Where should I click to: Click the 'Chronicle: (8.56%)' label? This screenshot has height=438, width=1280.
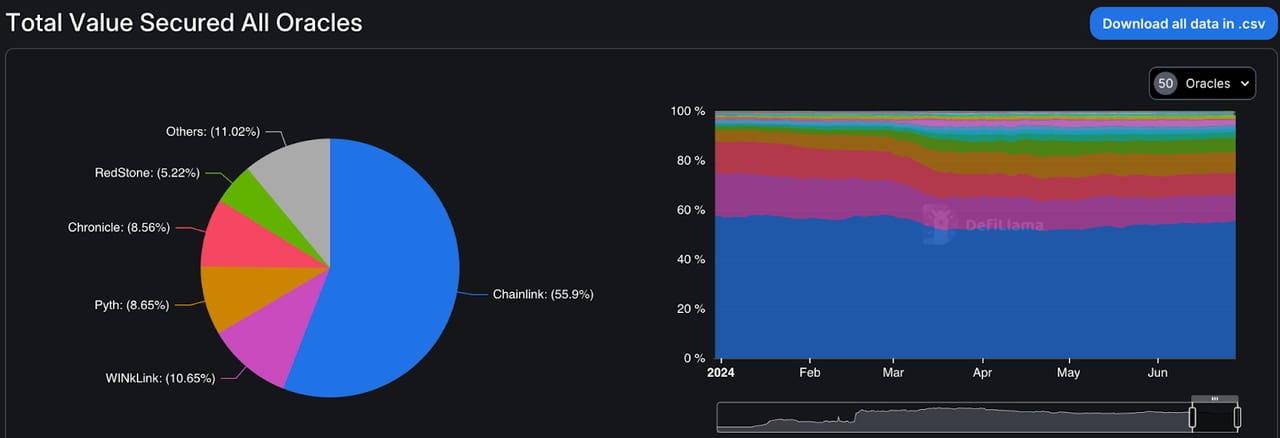click(120, 228)
